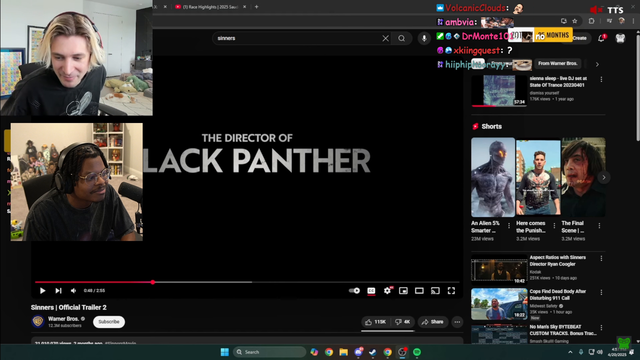Open OBS Studio from the taskbar
Viewport: 640px width, 360px height.
tap(402, 352)
